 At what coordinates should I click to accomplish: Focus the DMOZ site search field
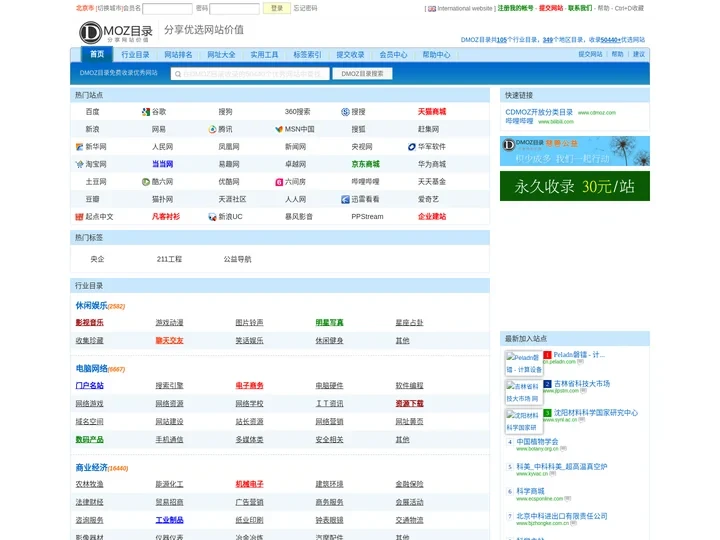[x=250, y=74]
